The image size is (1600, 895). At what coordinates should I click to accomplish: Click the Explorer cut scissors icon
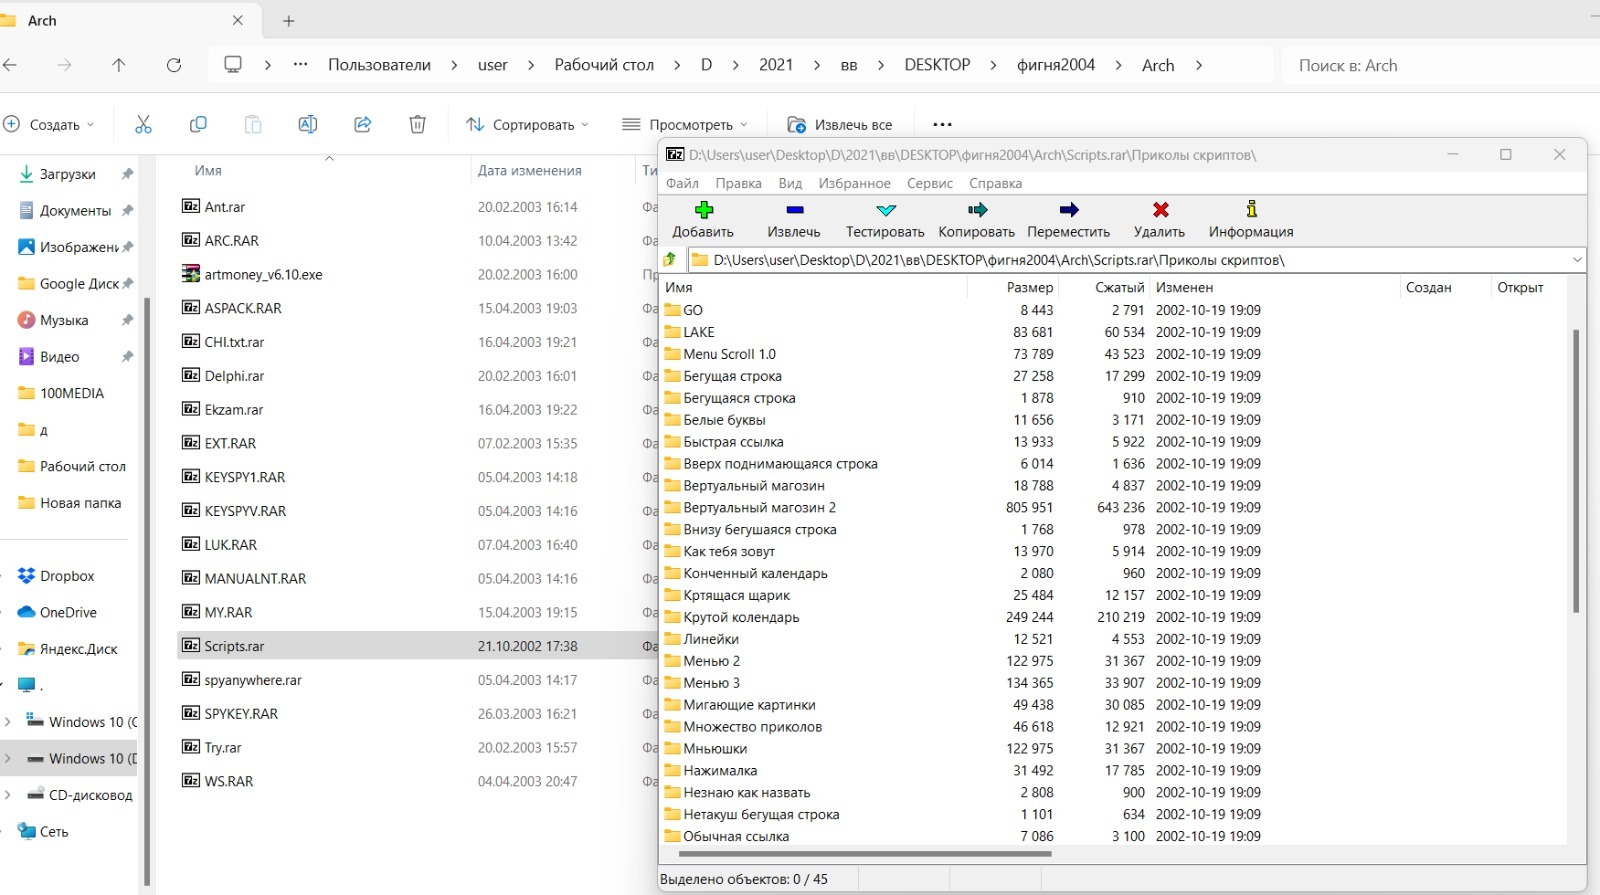(x=143, y=124)
